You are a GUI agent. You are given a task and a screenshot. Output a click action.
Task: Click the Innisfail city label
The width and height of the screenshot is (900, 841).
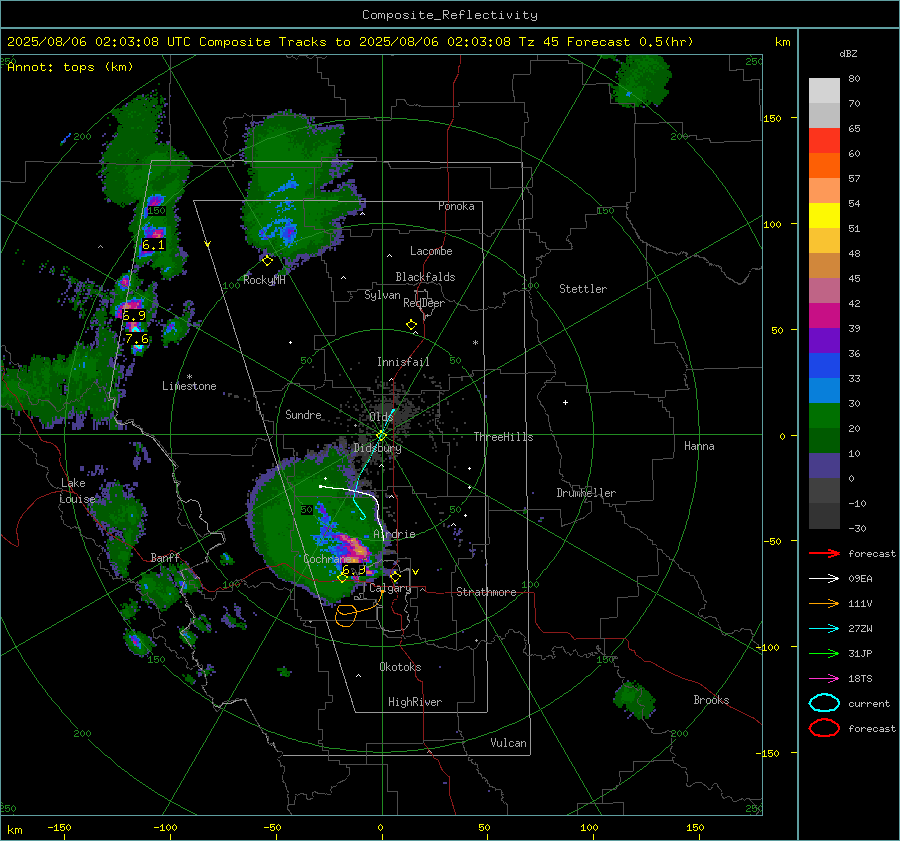(403, 362)
